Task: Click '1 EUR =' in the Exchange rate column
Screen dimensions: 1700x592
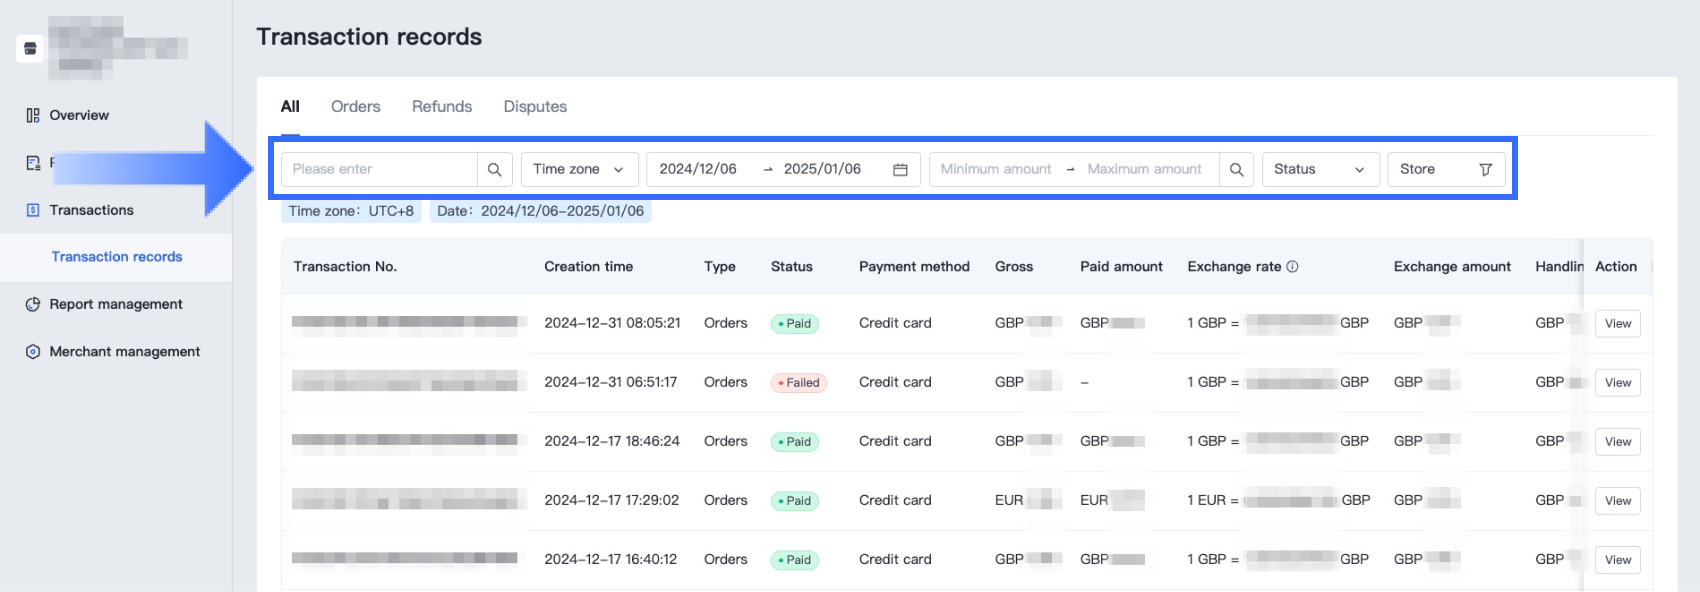Action: [1213, 500]
